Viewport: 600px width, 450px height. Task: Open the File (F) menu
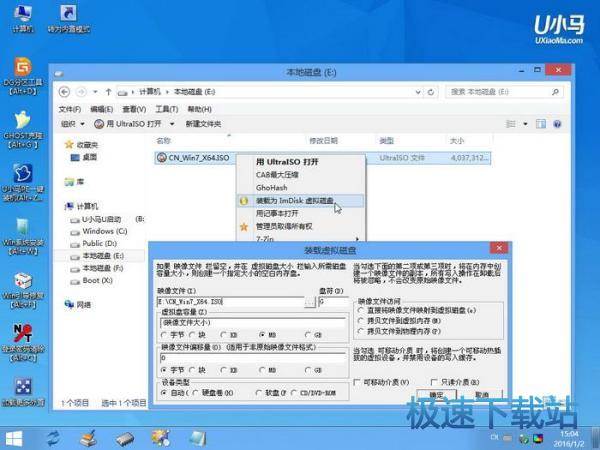70,109
